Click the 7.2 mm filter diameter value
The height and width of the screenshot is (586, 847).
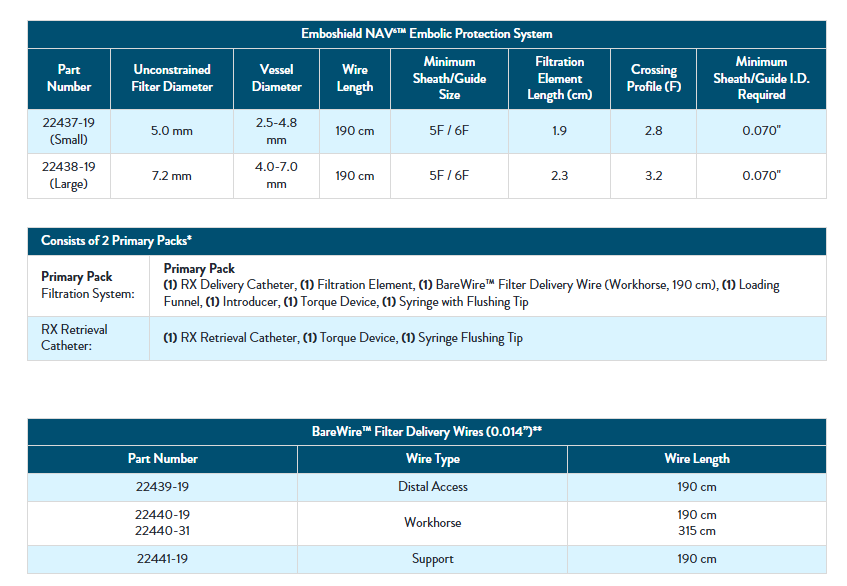click(x=173, y=176)
